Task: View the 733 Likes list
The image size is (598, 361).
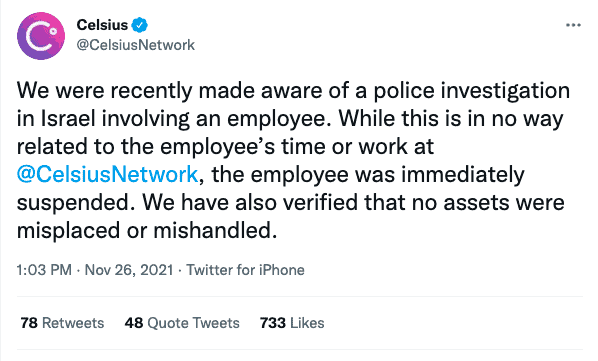Action: pos(292,323)
